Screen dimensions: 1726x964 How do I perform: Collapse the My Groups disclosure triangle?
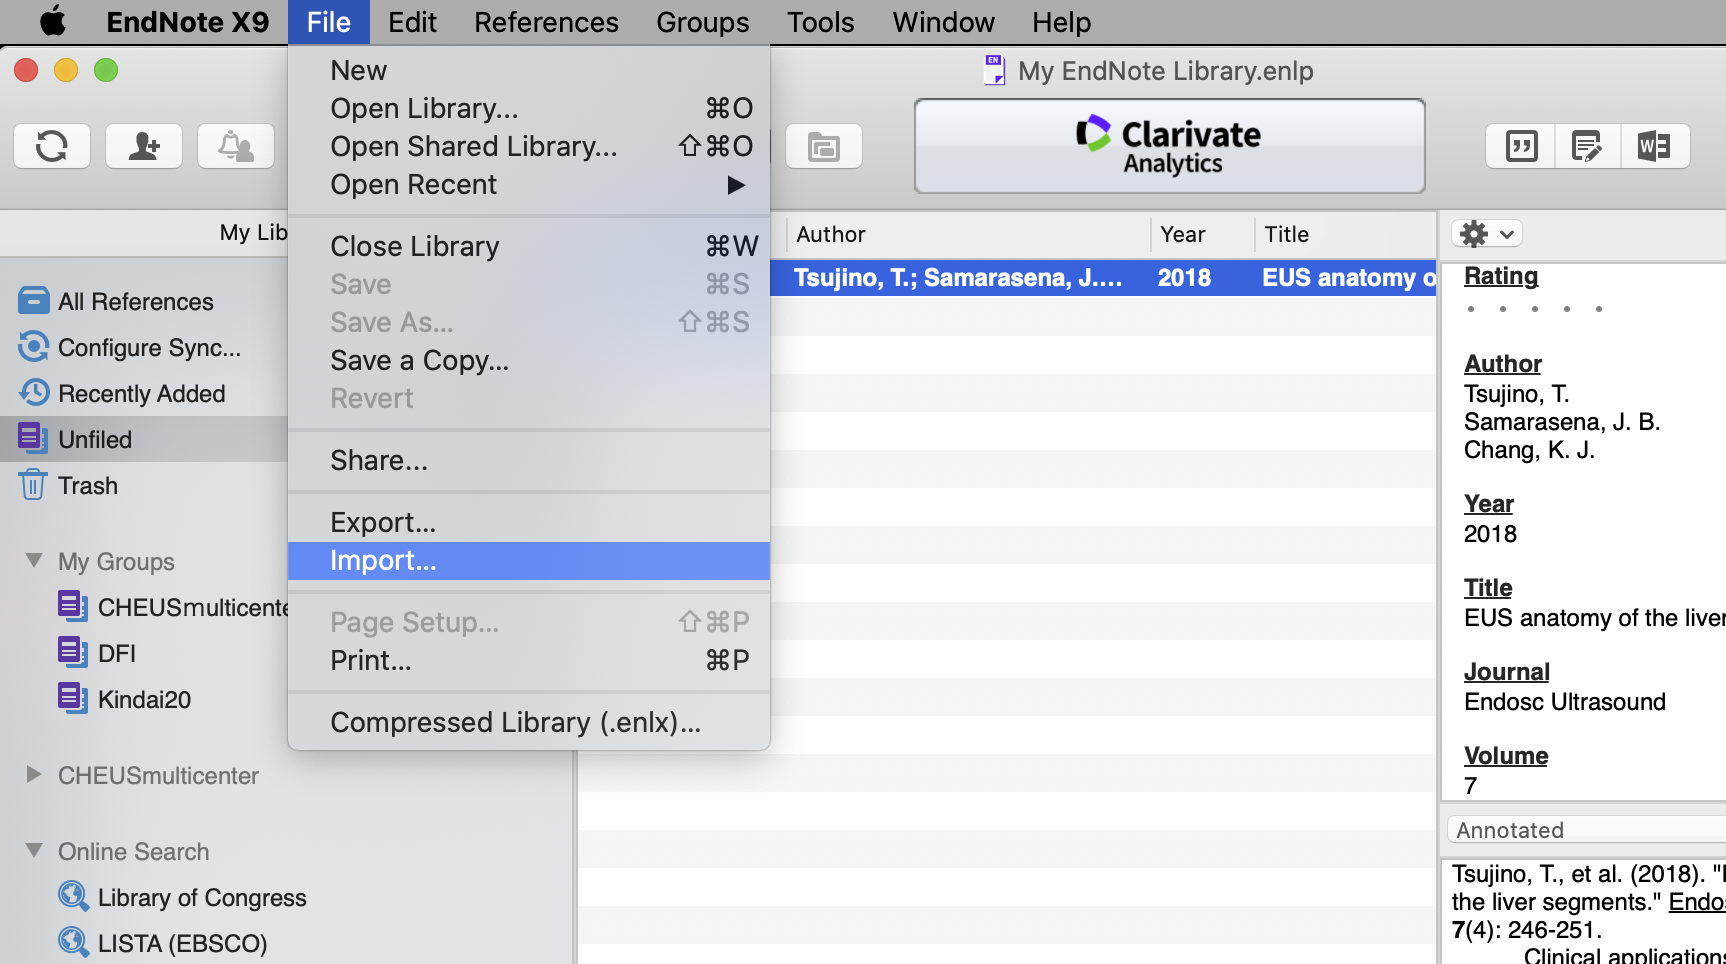[x=34, y=560]
